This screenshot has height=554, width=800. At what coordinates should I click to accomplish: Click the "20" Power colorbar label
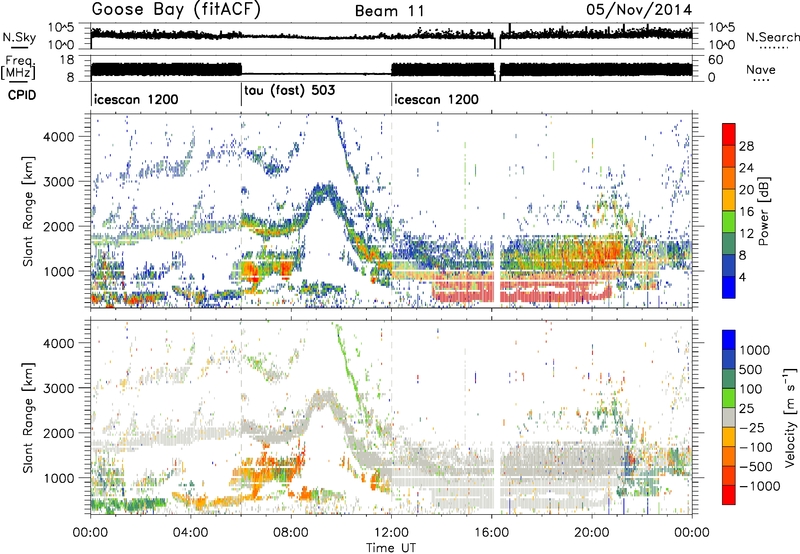[746, 190]
